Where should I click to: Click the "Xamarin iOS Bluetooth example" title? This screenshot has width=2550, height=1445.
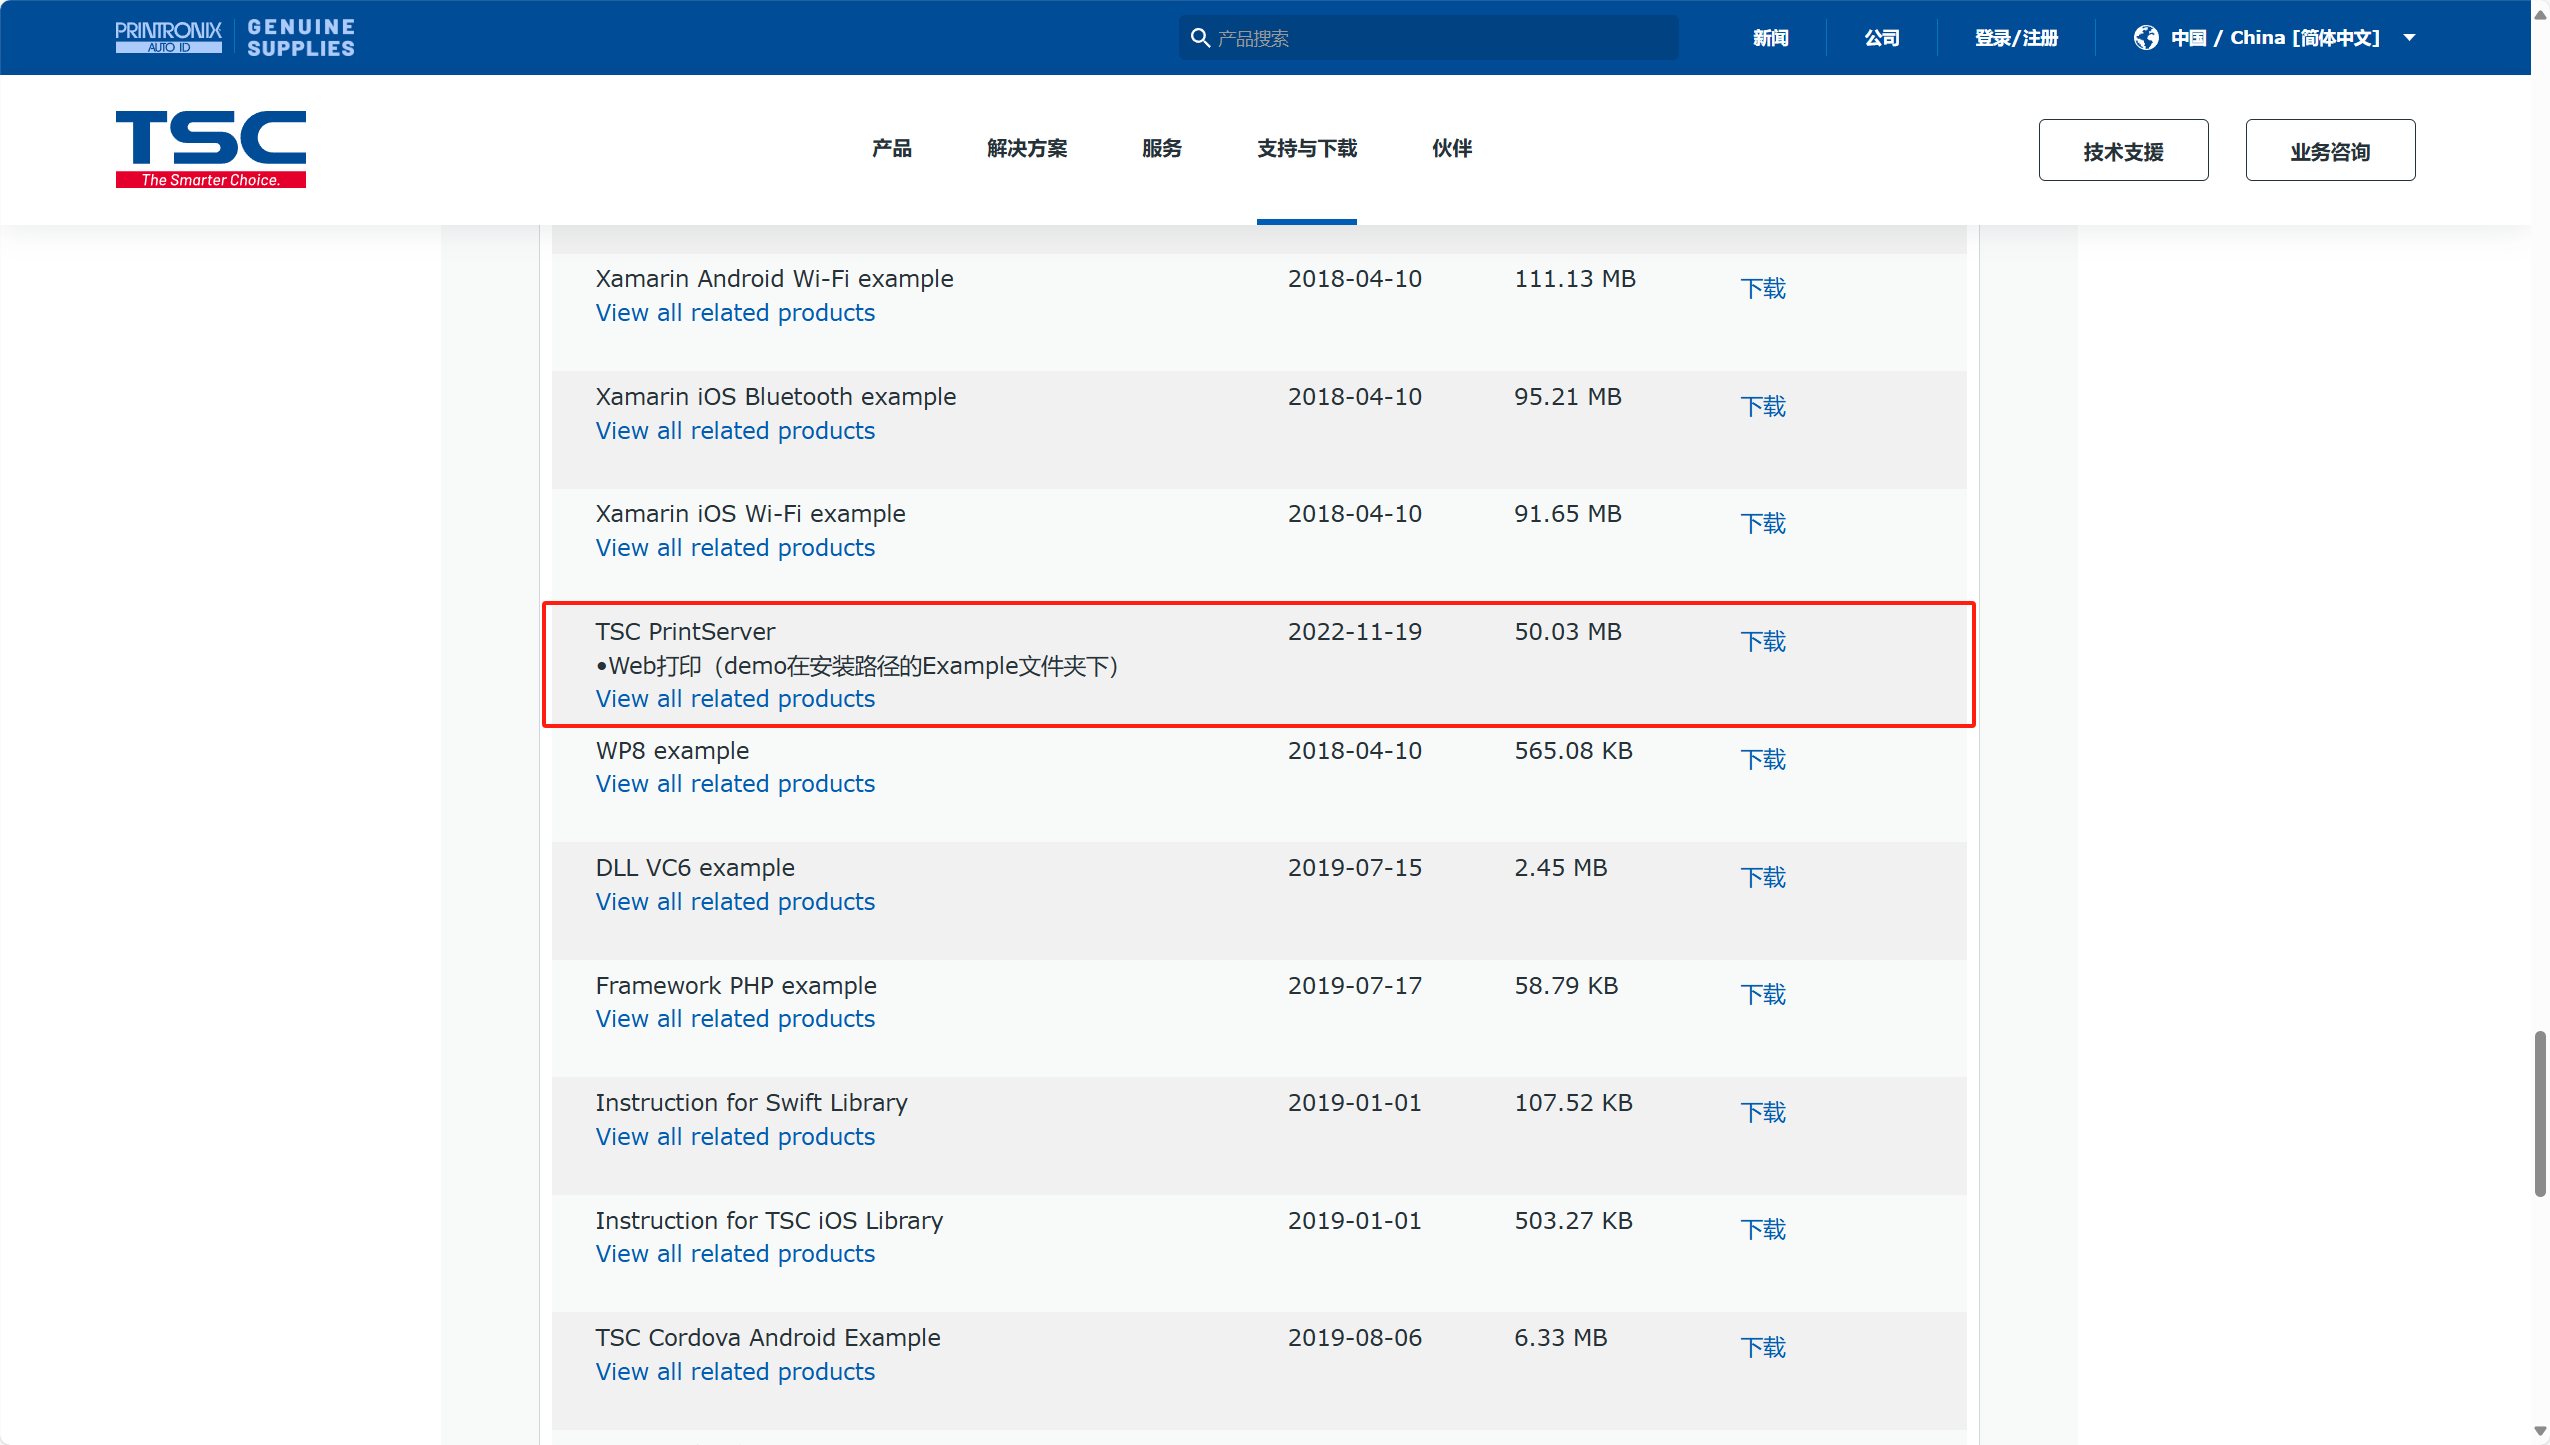[775, 397]
